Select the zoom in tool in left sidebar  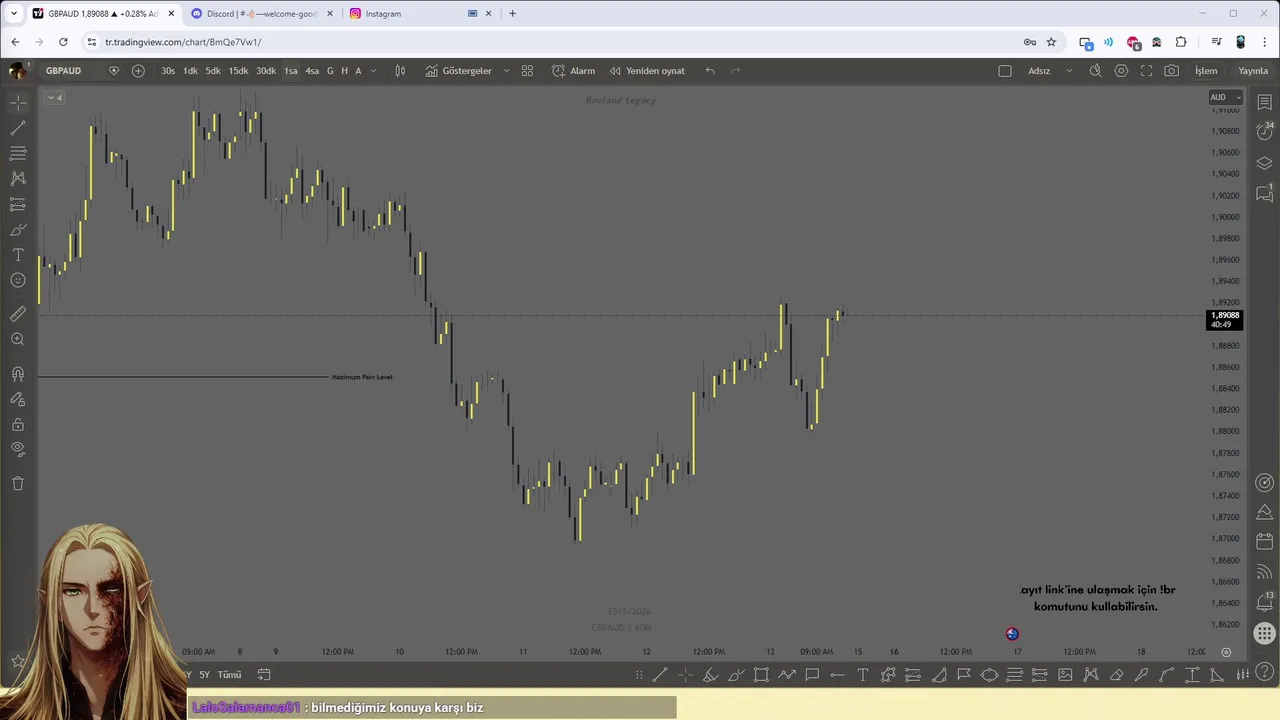click(x=18, y=340)
